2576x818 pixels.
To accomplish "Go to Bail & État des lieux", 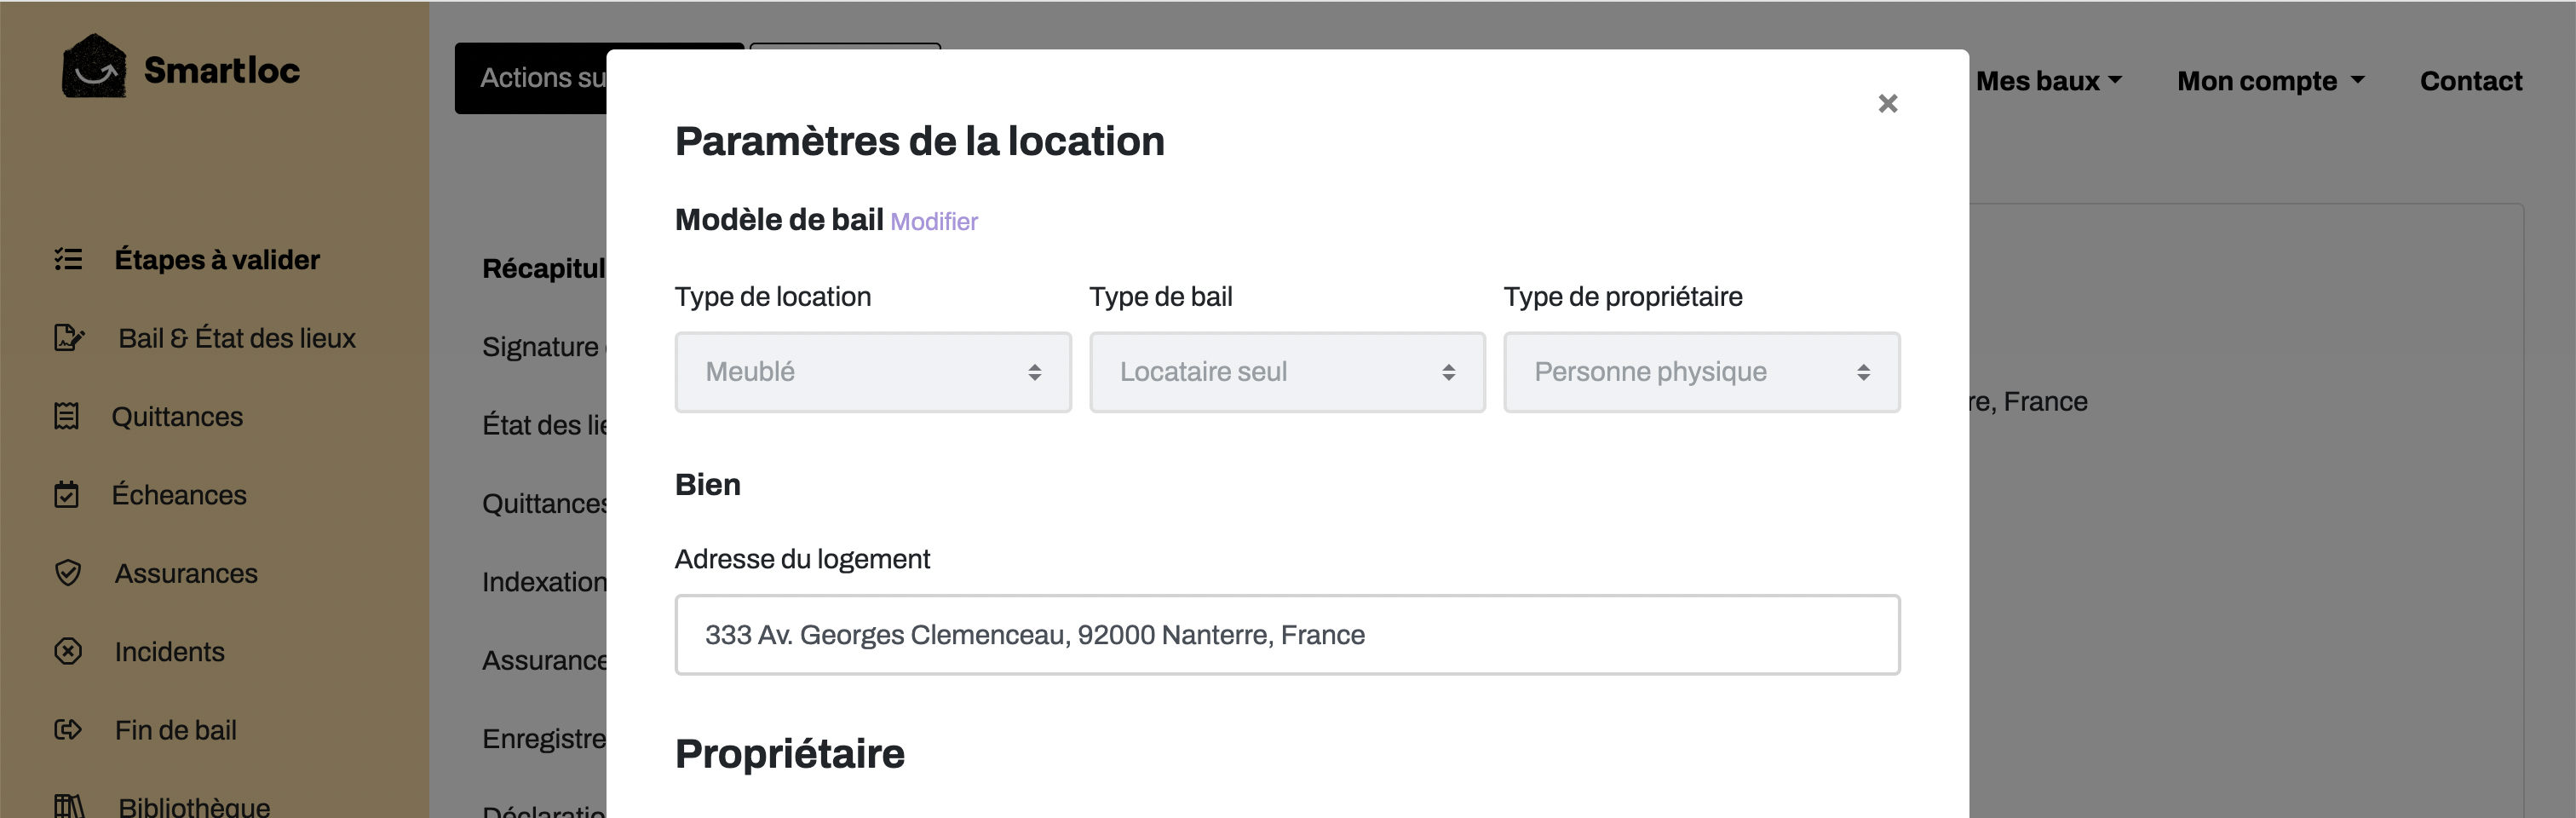I will pyautogui.click(x=237, y=338).
